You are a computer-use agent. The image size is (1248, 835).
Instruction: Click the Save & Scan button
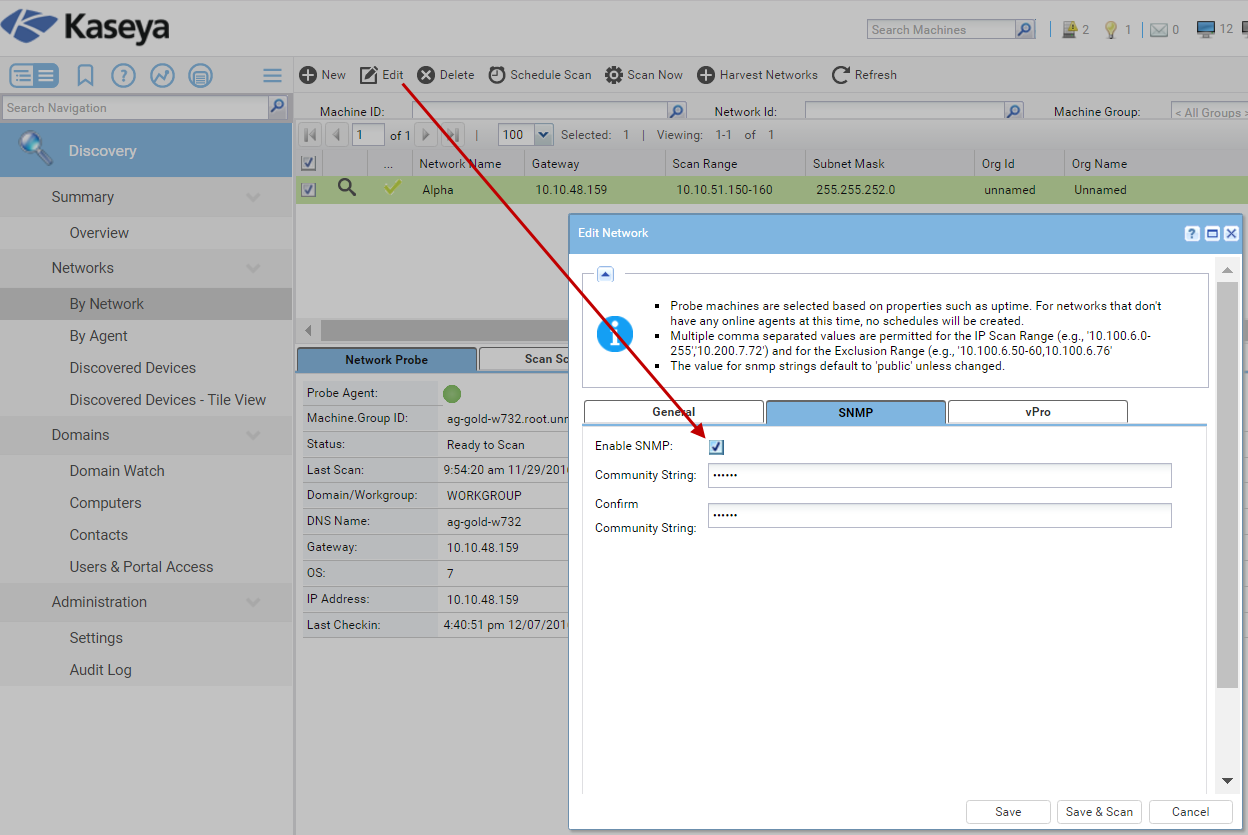coord(1099,812)
